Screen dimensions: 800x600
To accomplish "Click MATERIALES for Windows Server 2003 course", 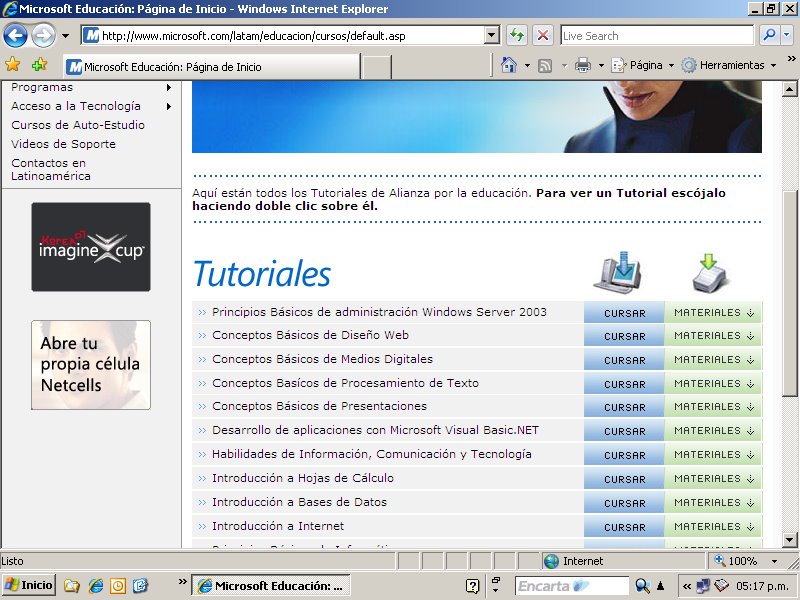I will point(713,313).
